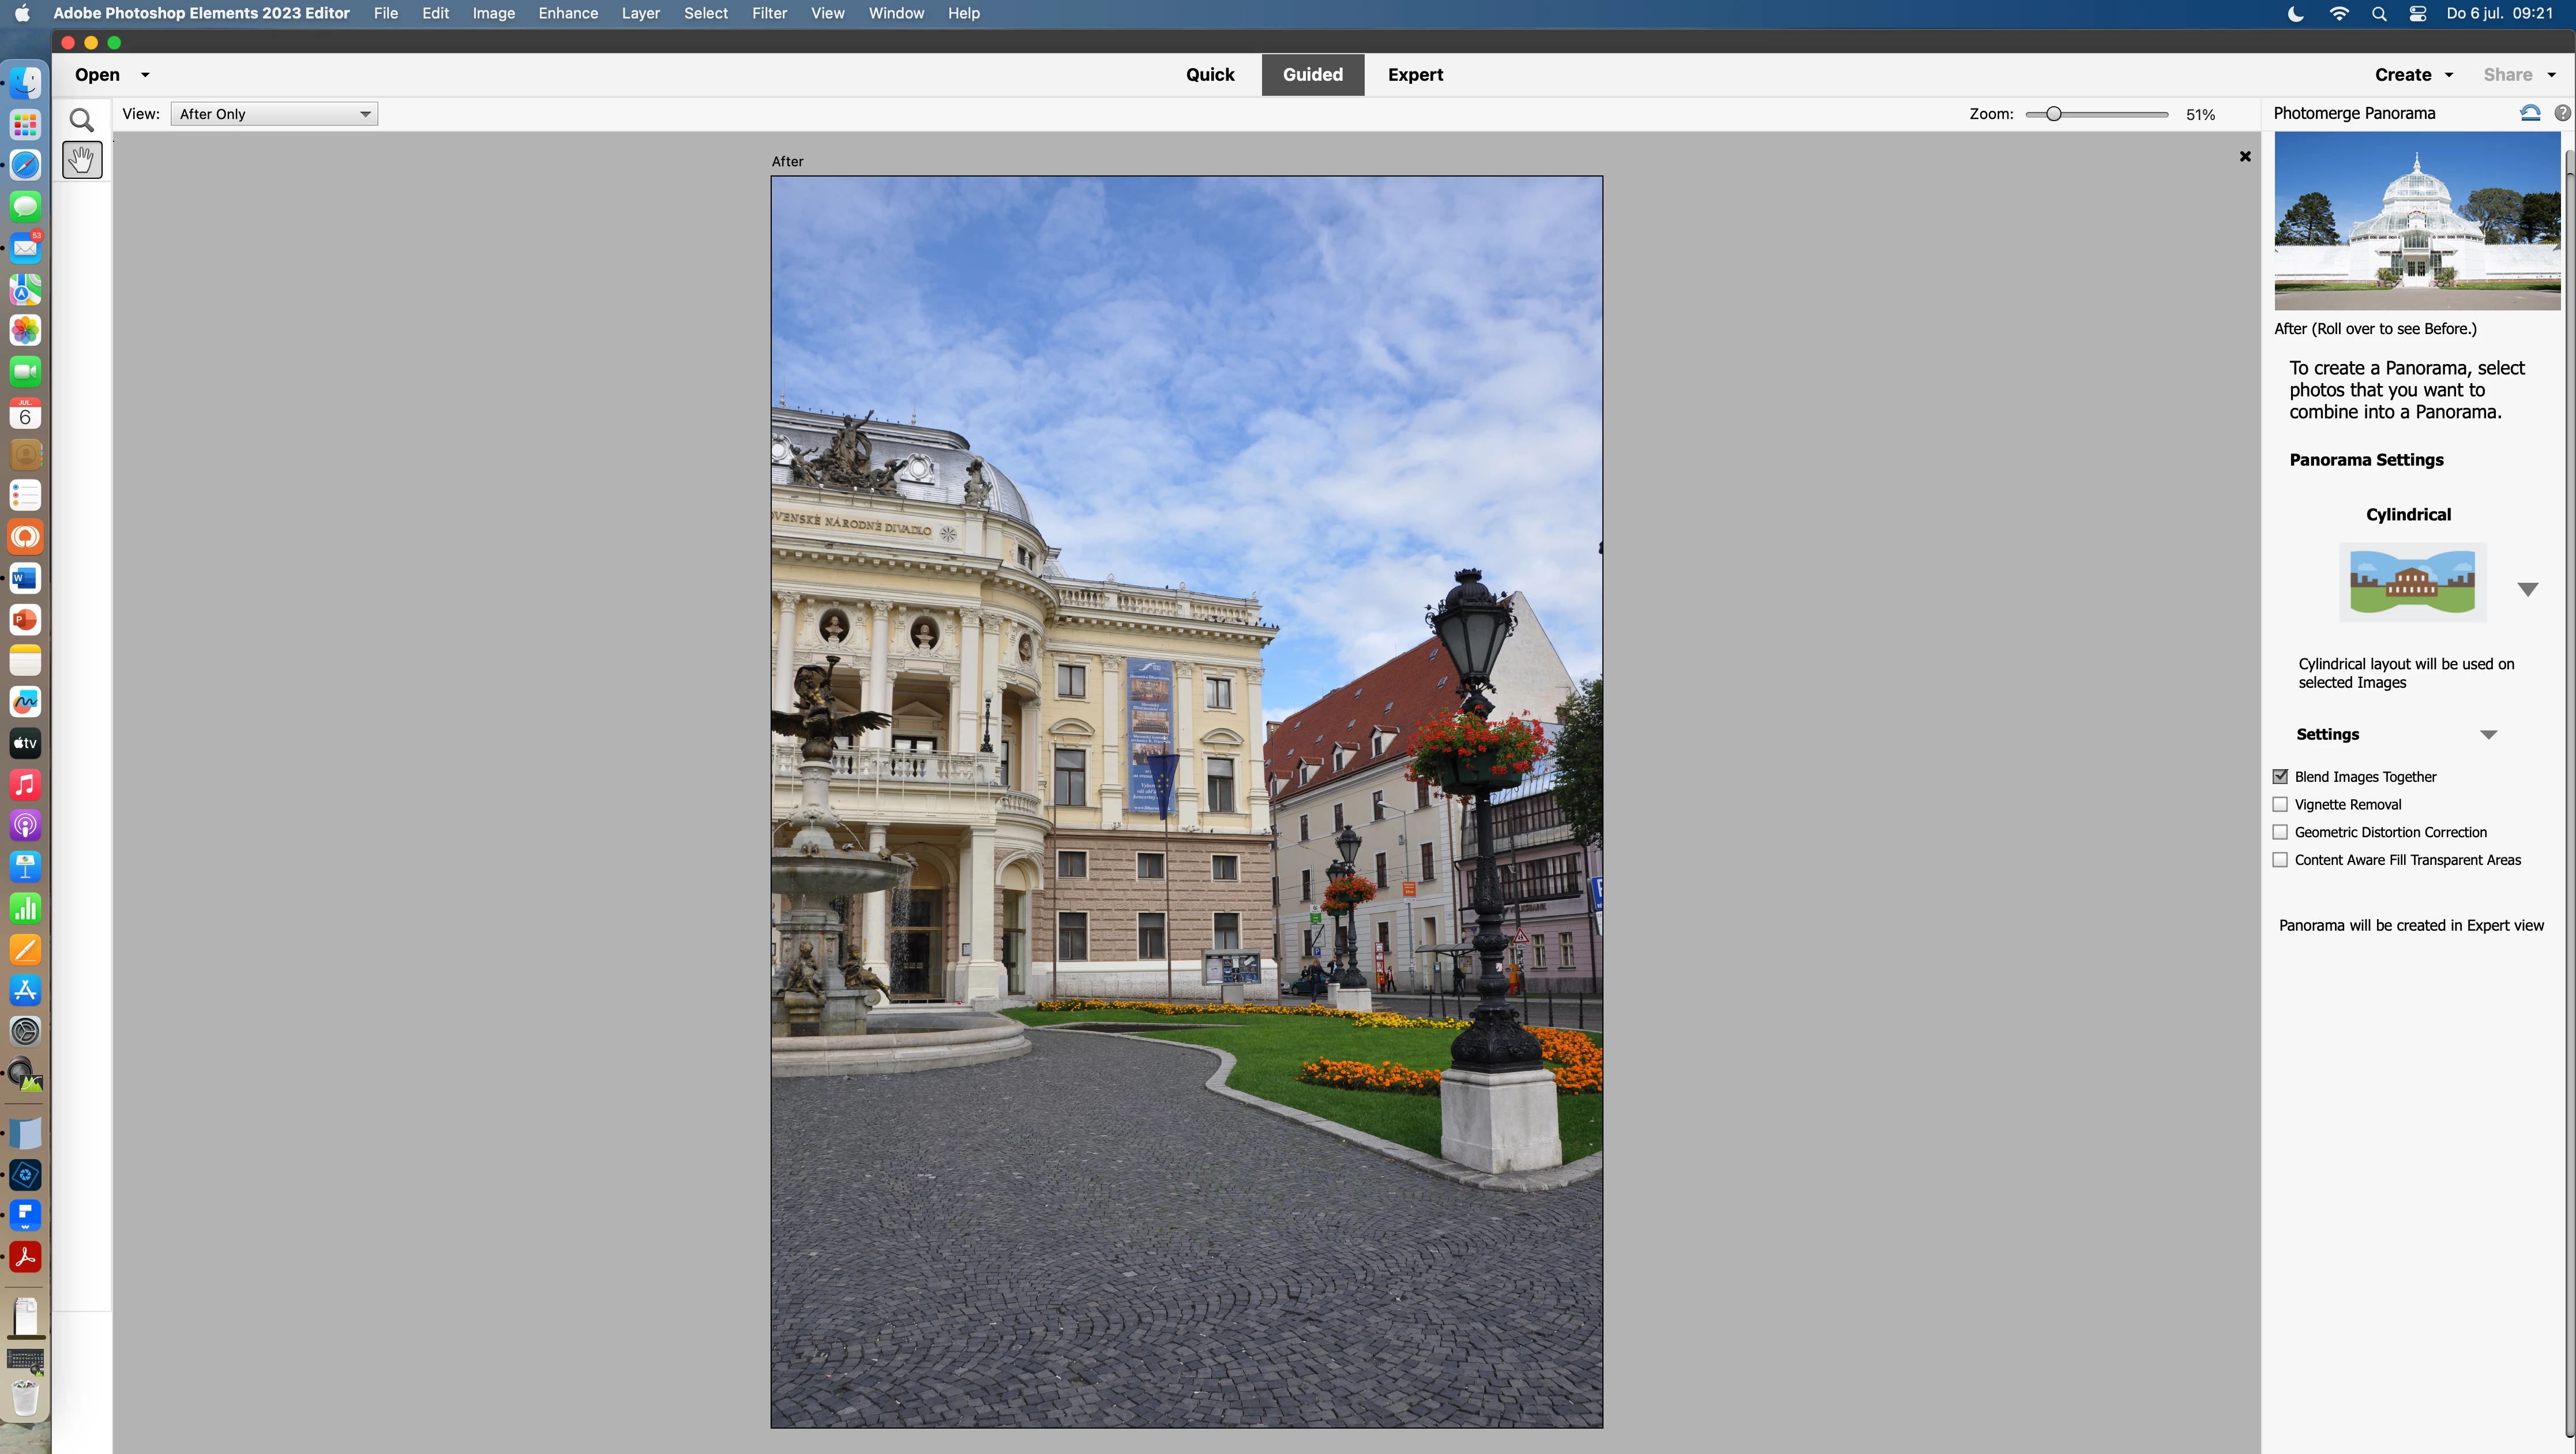Expand the Cylindrical layout dropdown arrow
2576x1454 pixels.
point(2527,589)
